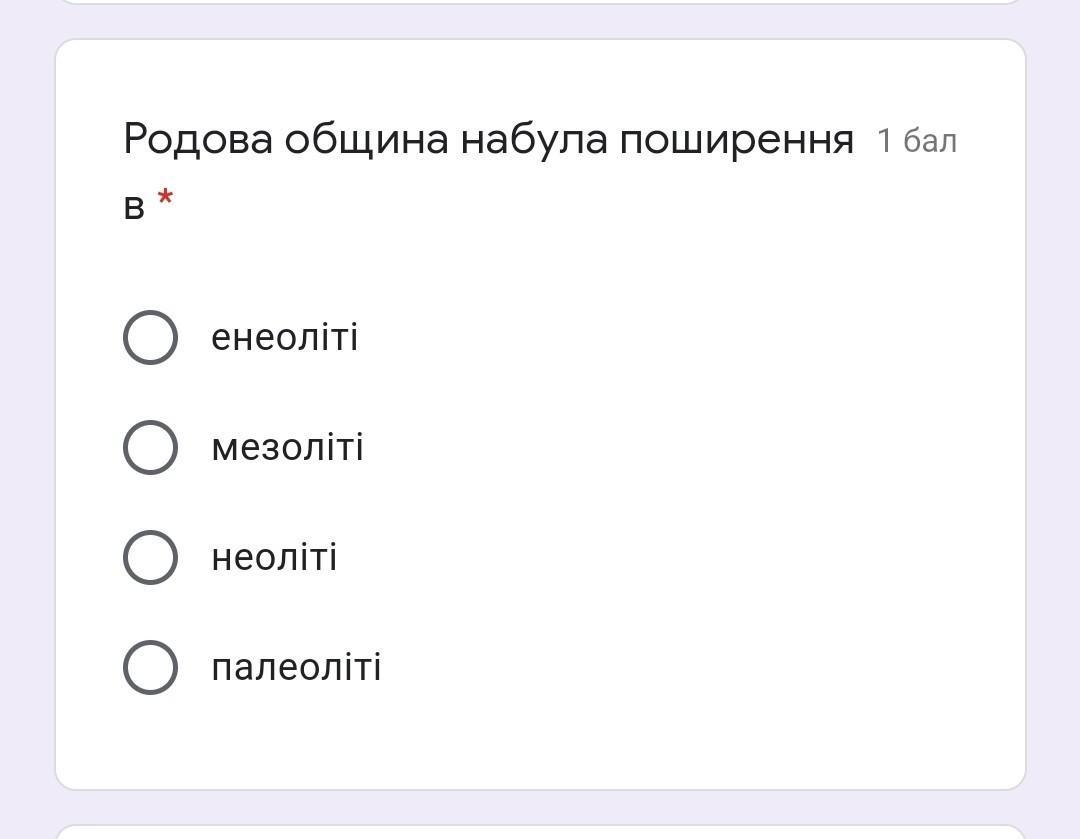
Task: Select the енеоліті radio button
Action: pos(150,337)
